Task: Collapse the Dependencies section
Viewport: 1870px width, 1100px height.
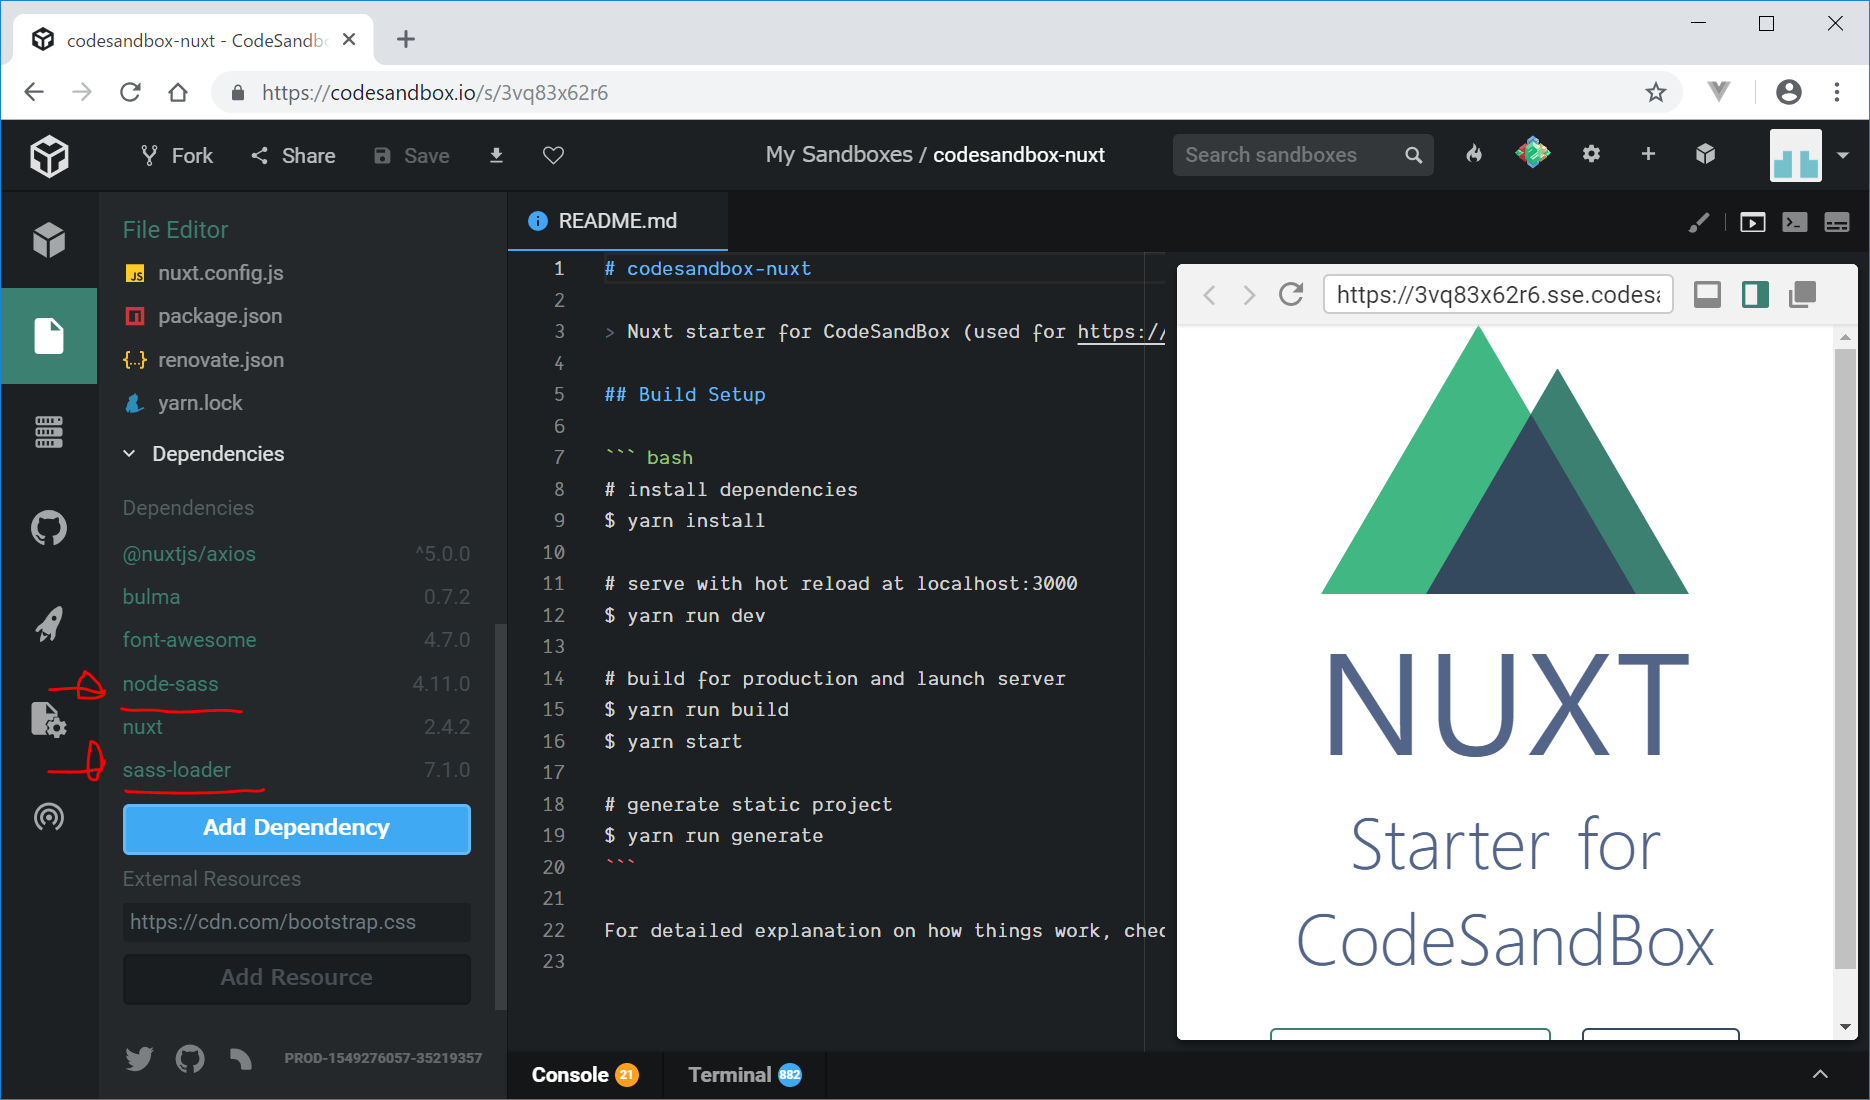Action: click(x=129, y=454)
